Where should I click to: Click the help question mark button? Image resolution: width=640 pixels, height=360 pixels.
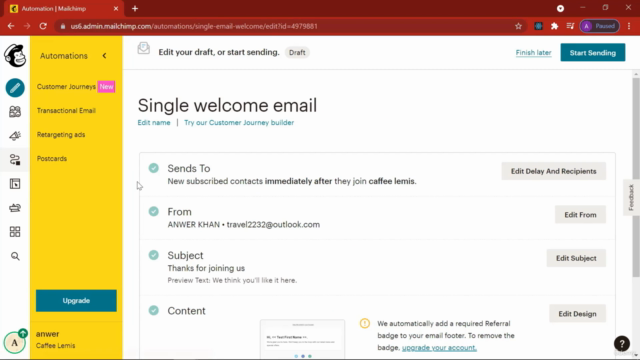[x=622, y=344]
